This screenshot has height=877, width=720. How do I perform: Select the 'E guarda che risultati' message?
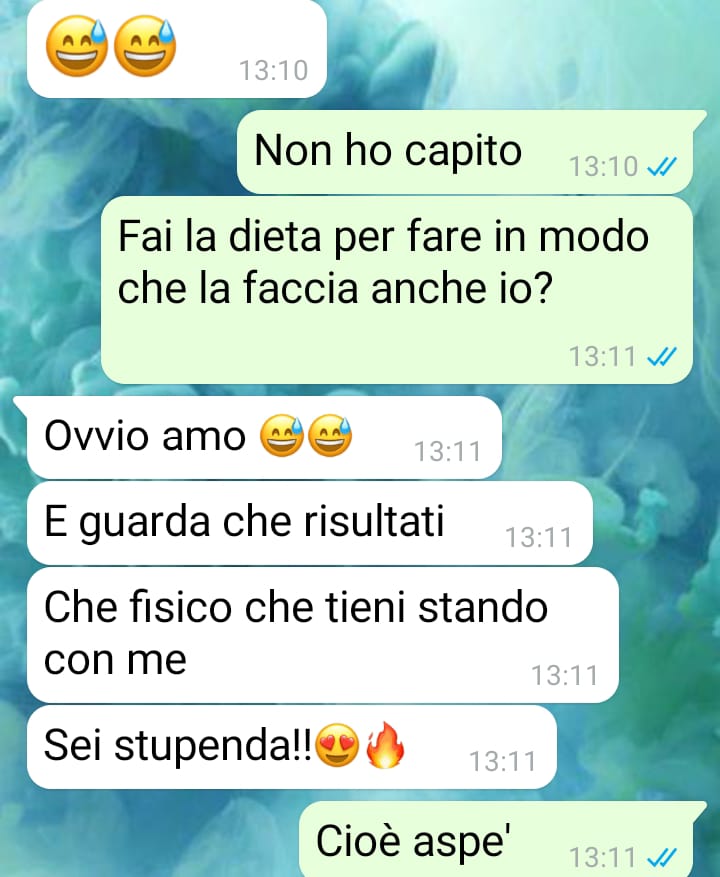pyautogui.click(x=309, y=523)
